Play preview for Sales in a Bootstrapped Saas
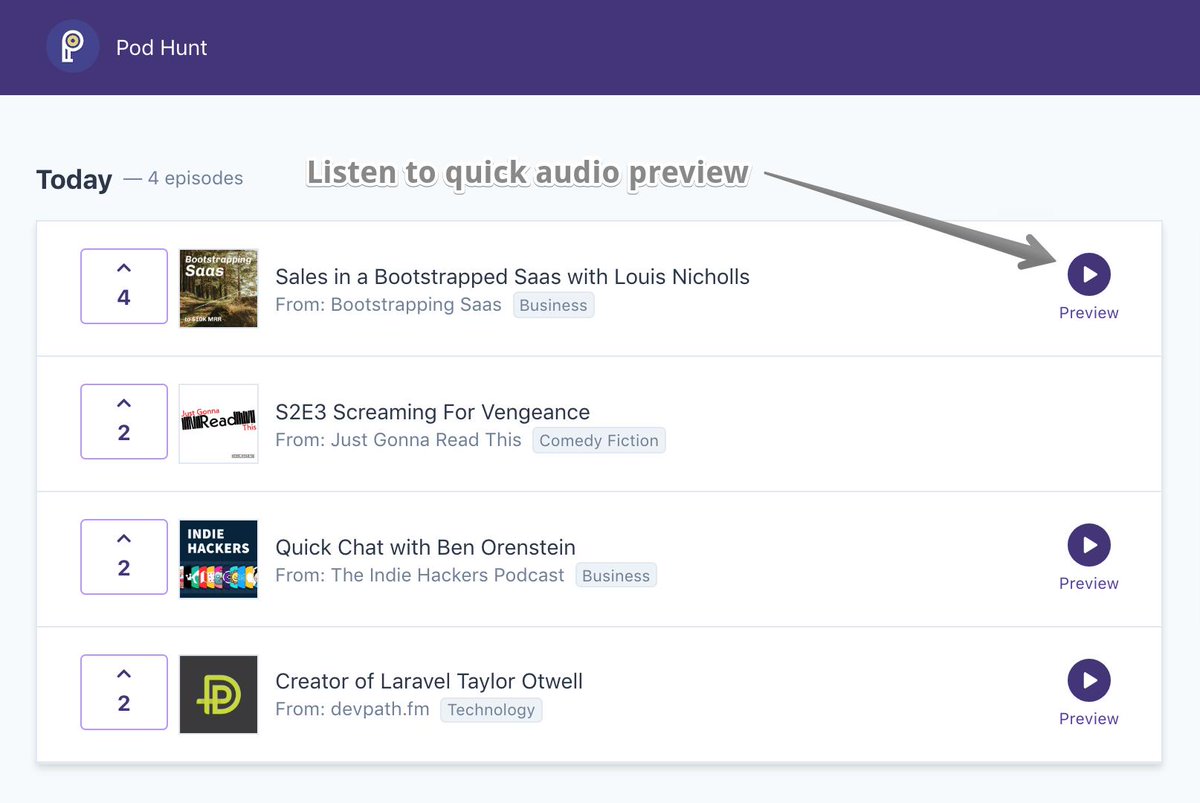Image resolution: width=1200 pixels, height=803 pixels. (1088, 274)
